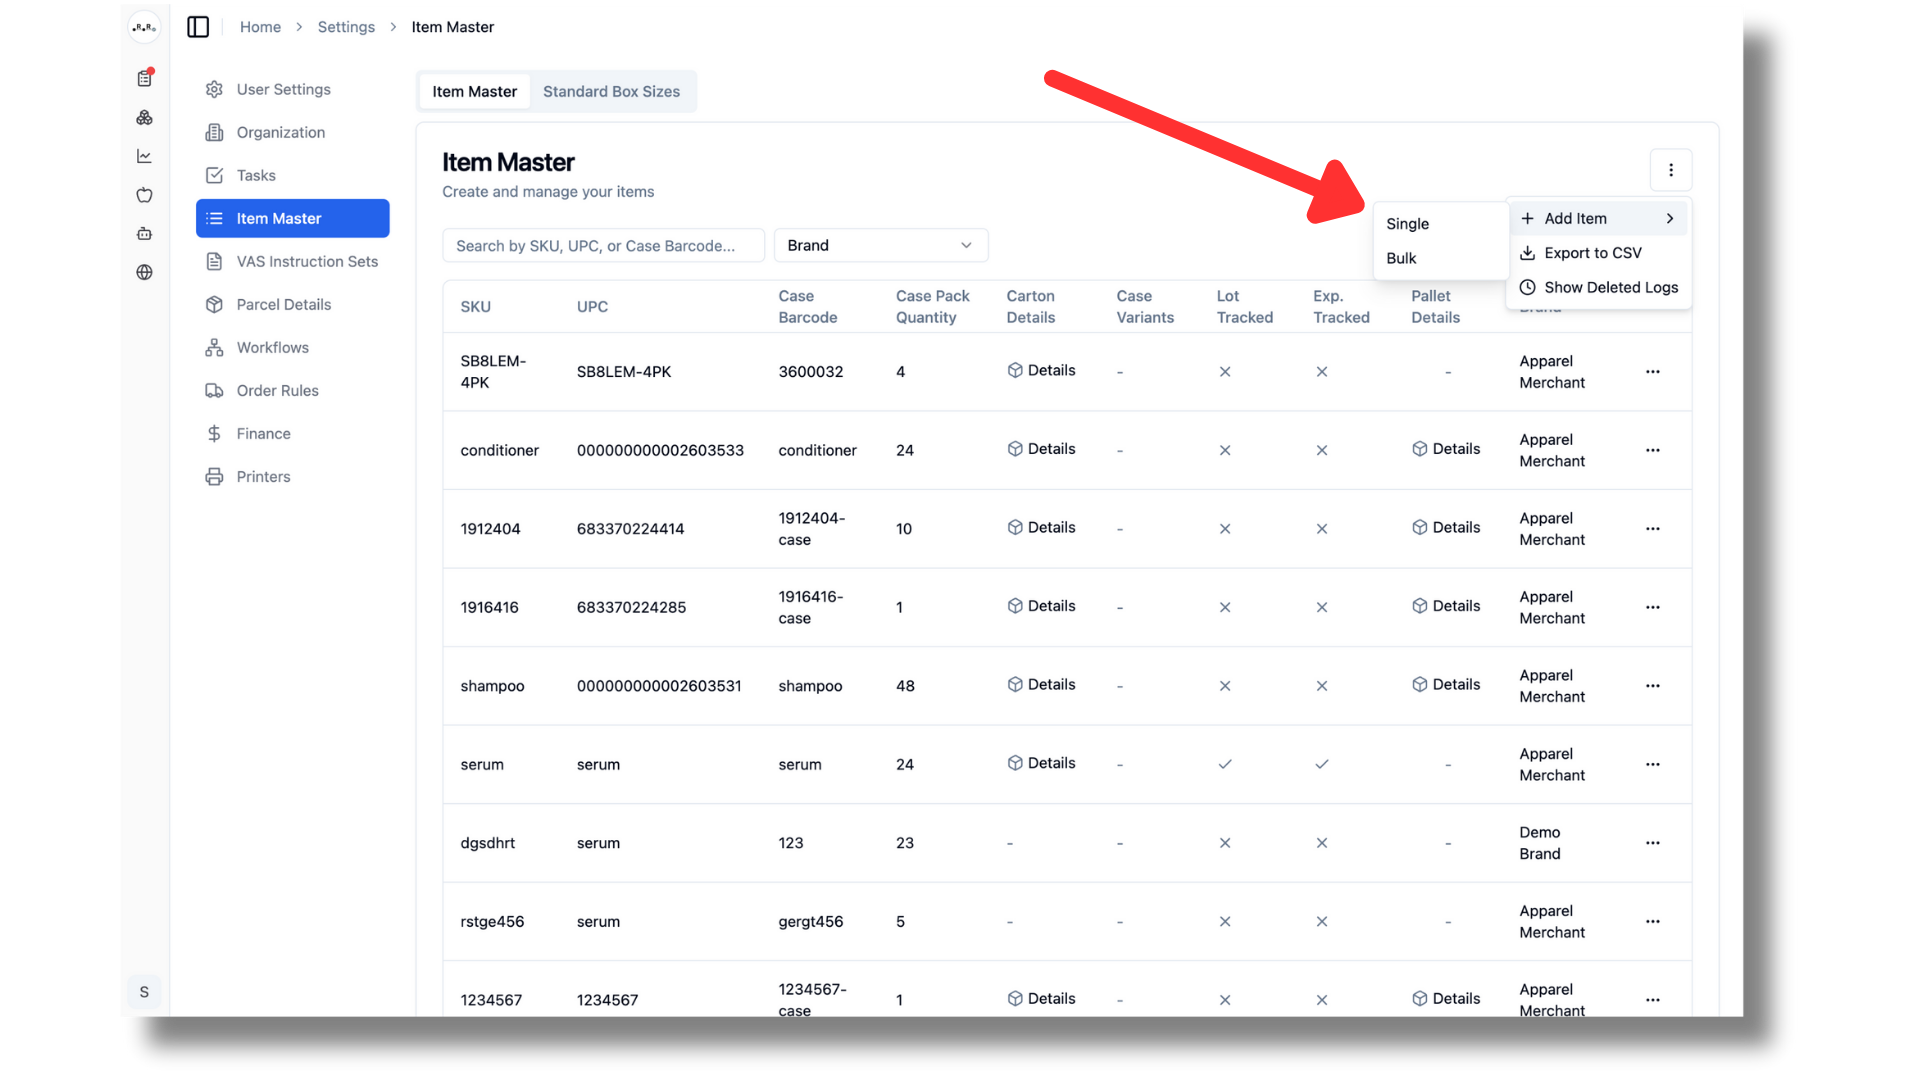This screenshot has height=1080, width=1920.
Task: Open the S user avatar
Action: click(144, 992)
